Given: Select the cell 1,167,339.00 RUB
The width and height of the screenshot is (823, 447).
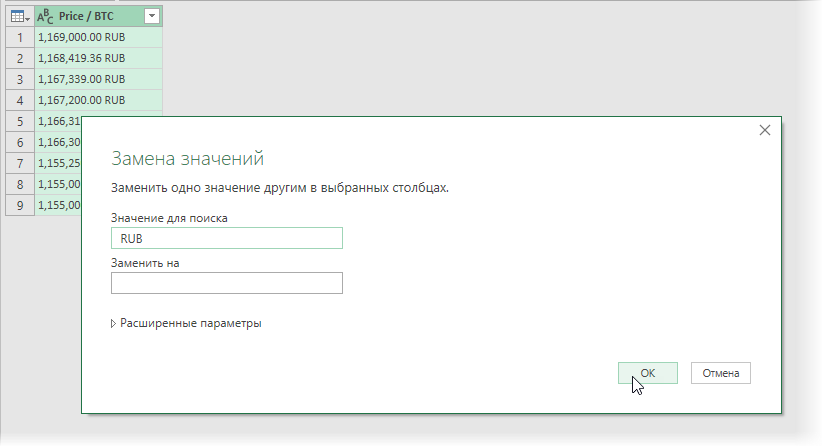Looking at the screenshot, I should click(99, 79).
